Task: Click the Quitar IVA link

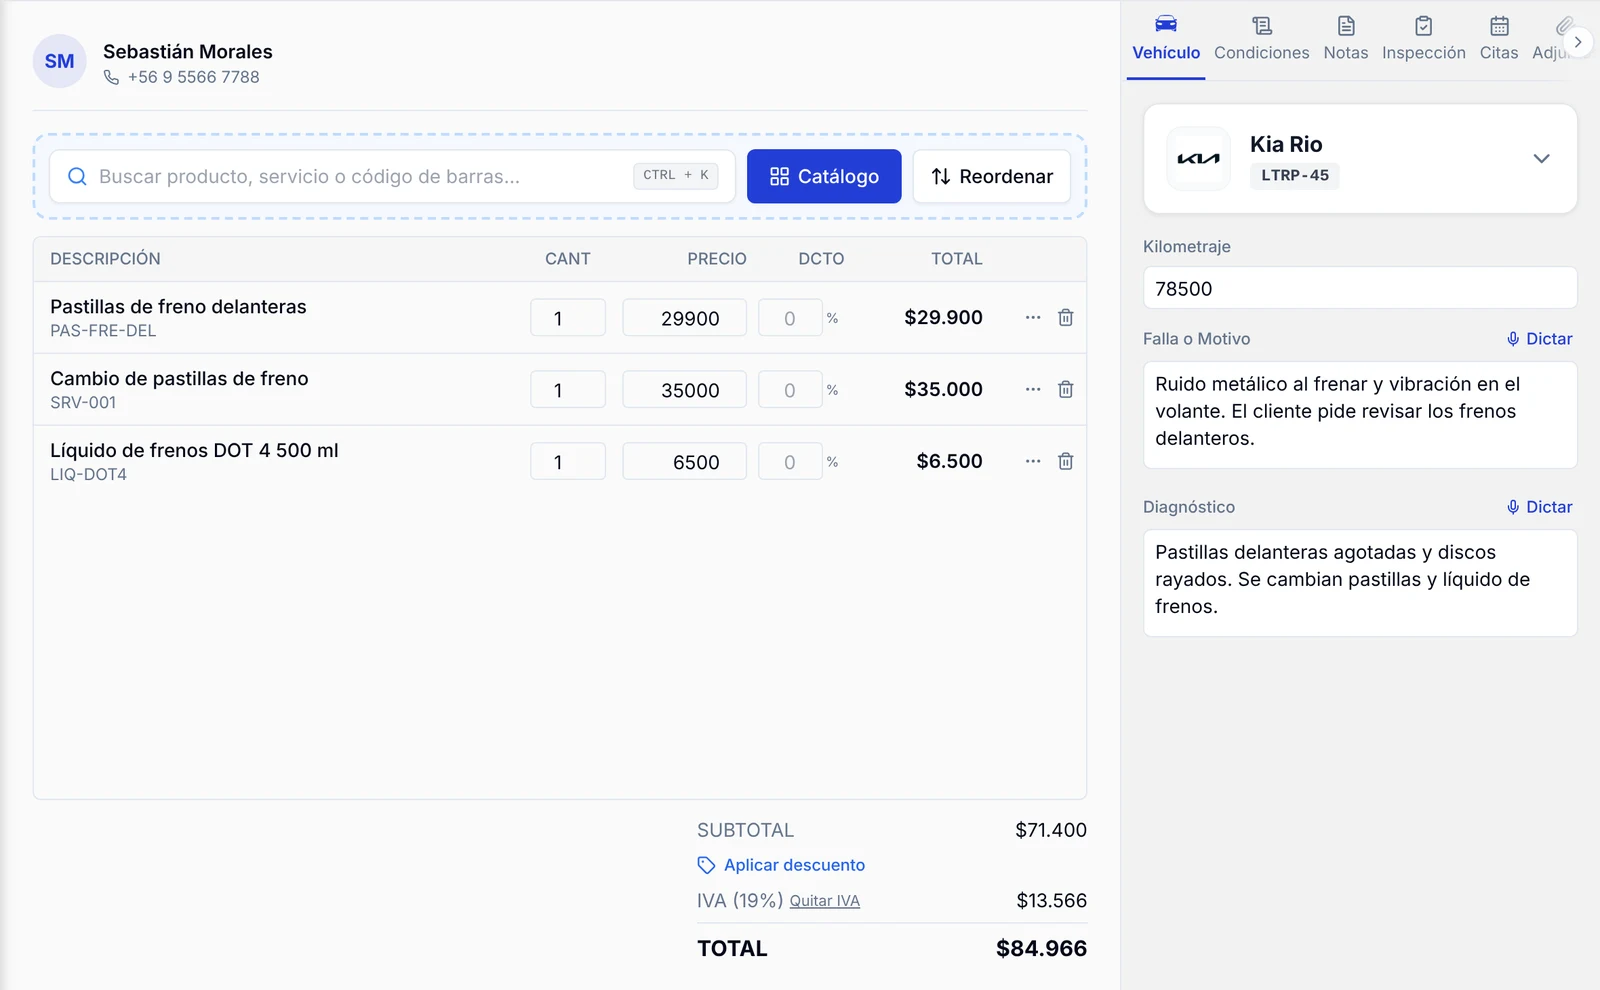Action: point(825,901)
